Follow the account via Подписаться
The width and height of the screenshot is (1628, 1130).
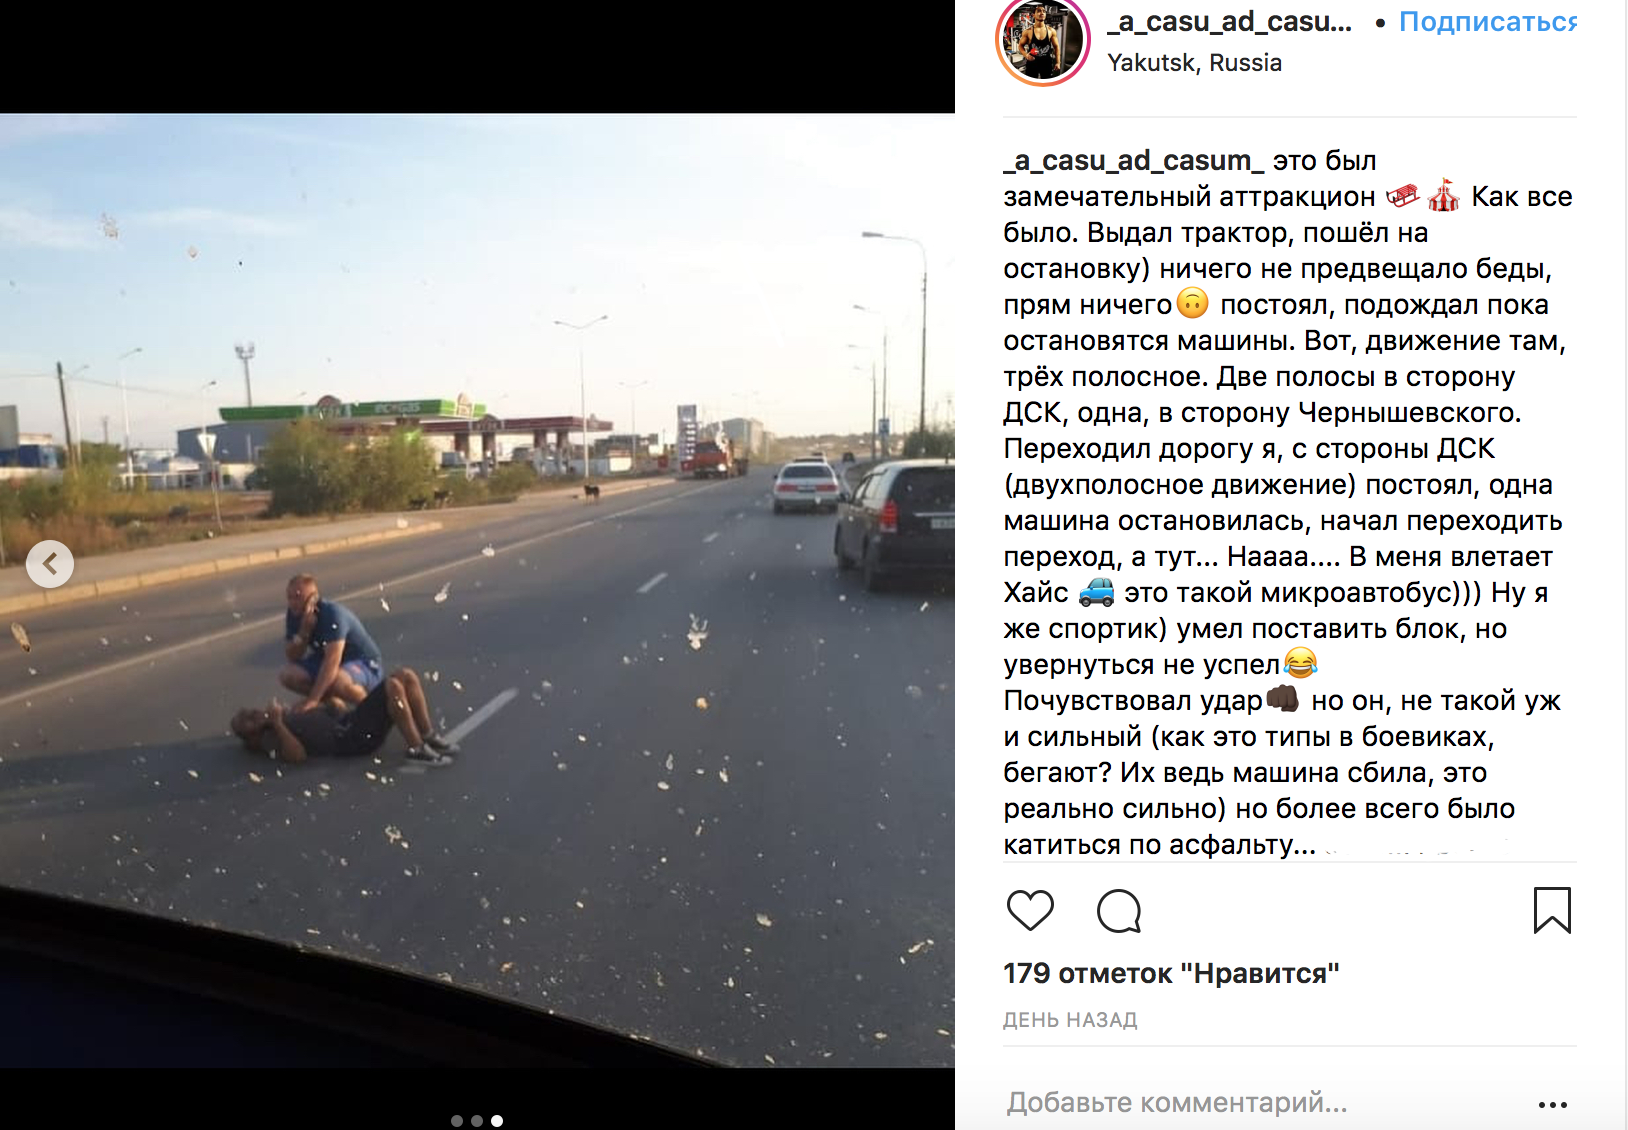coord(1487,21)
